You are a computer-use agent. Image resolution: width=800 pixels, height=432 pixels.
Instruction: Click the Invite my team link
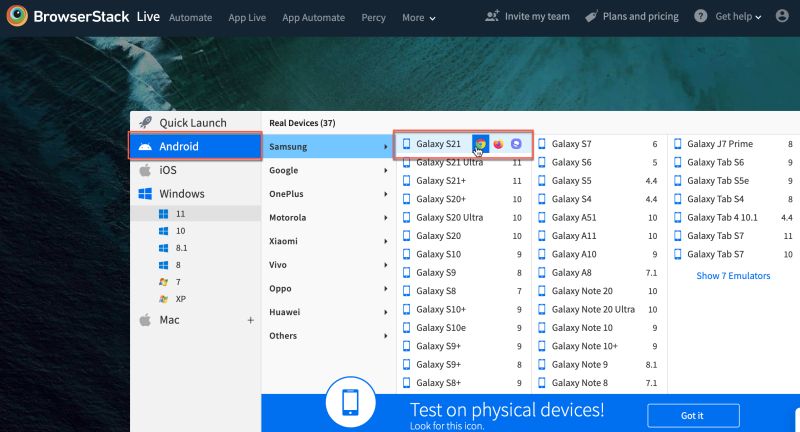point(537,16)
